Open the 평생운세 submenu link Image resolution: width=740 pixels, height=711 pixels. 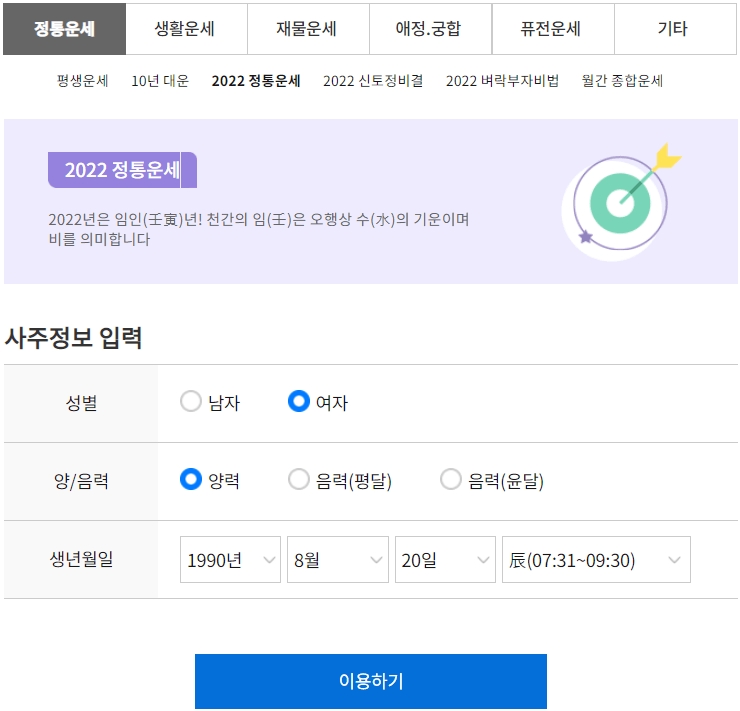tap(83, 81)
